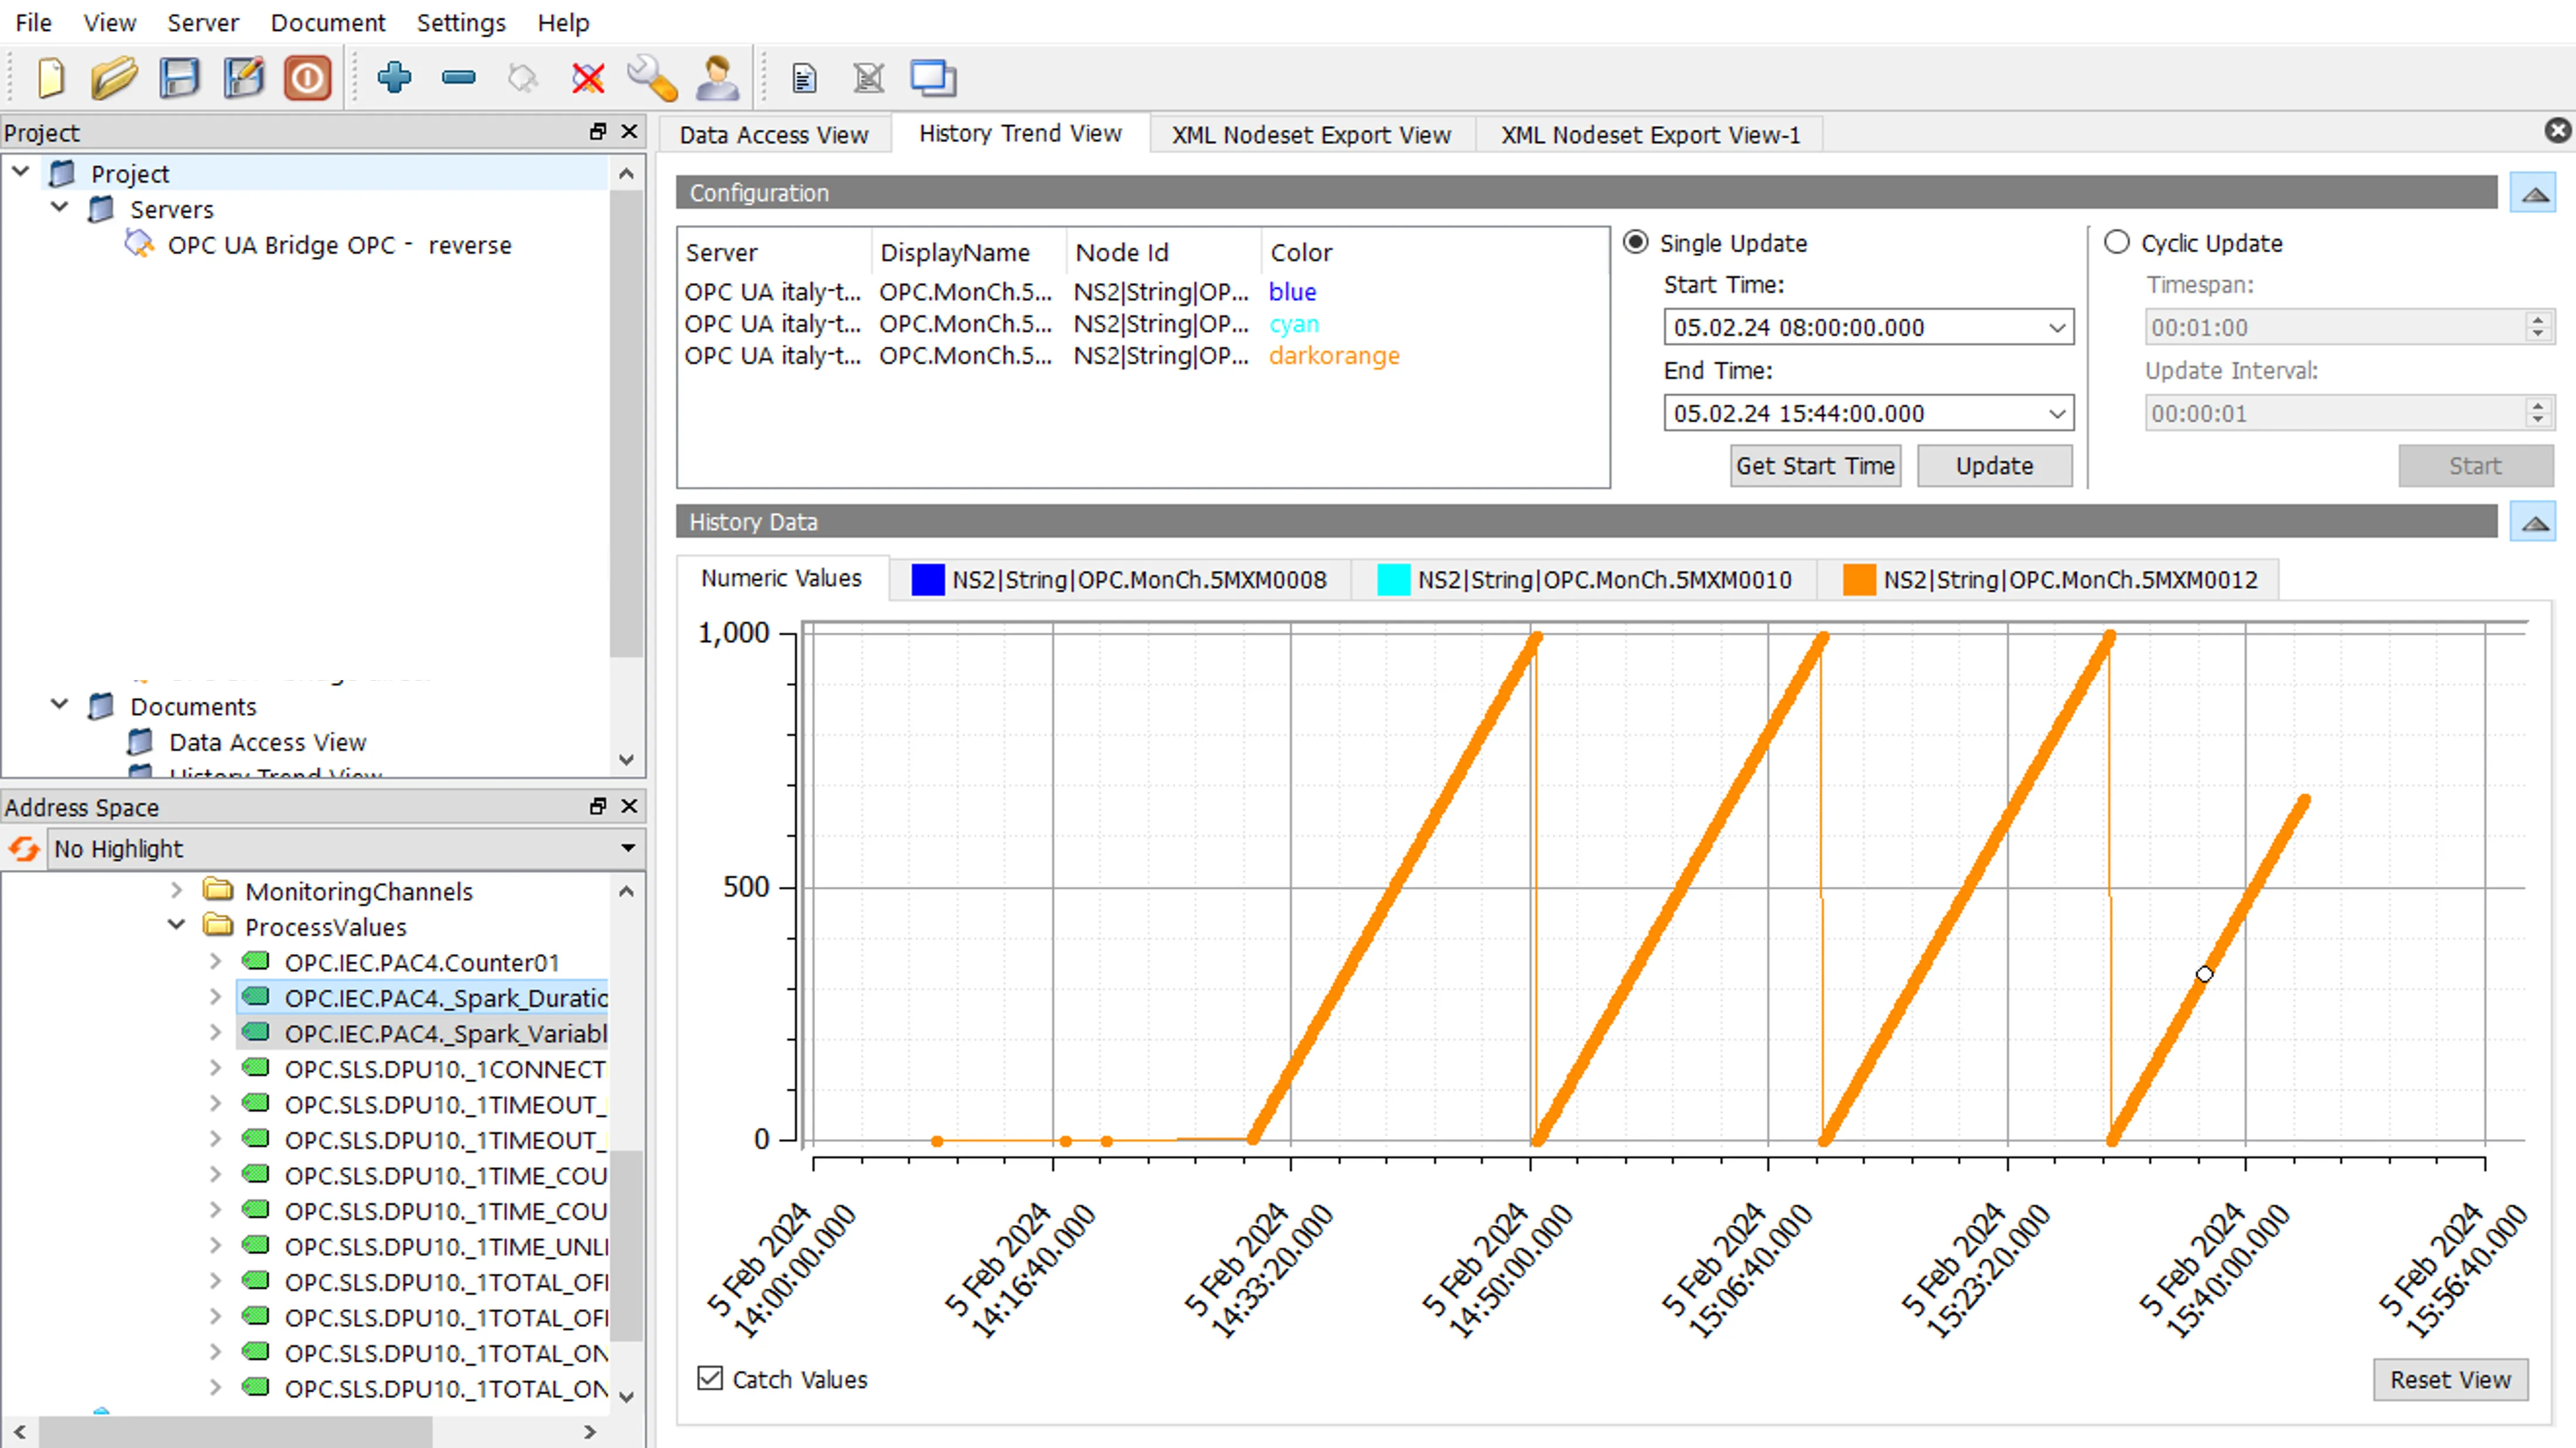Click the blue plus Add Server icon

(394, 77)
